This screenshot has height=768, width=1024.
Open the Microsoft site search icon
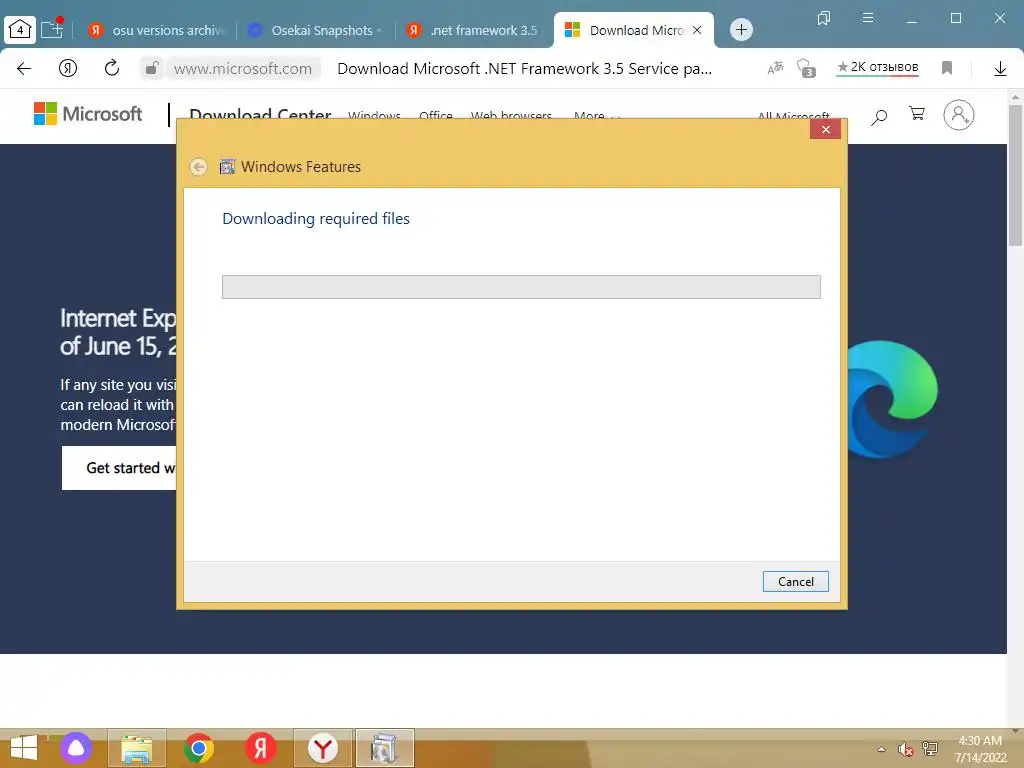879,117
